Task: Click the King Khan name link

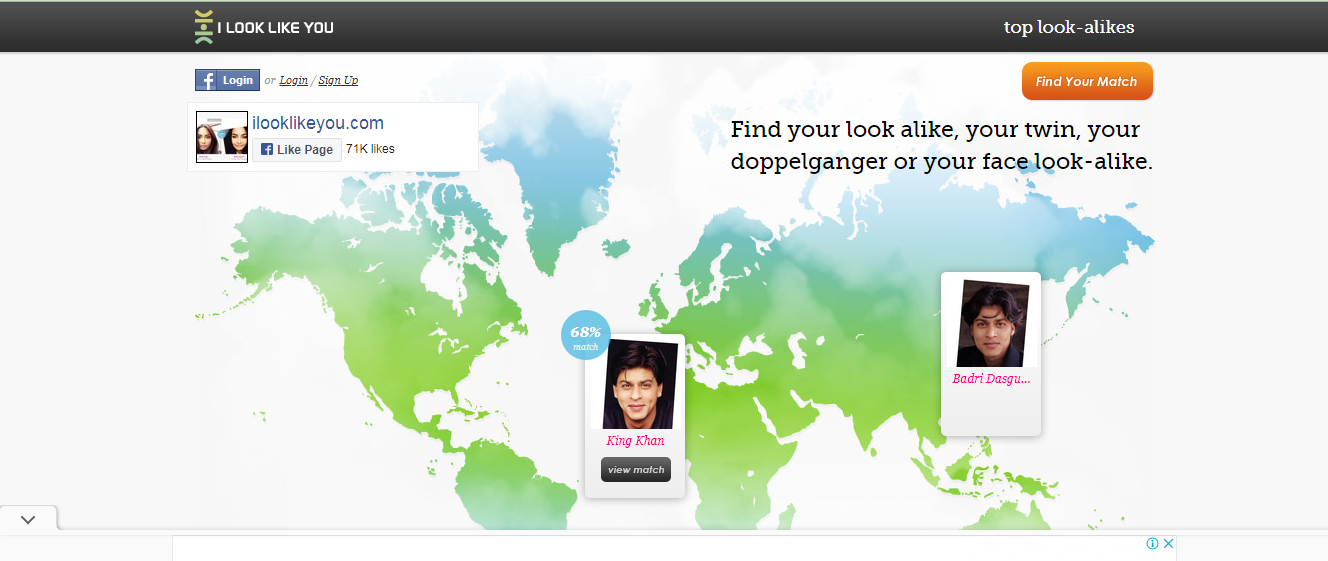Action: click(635, 440)
